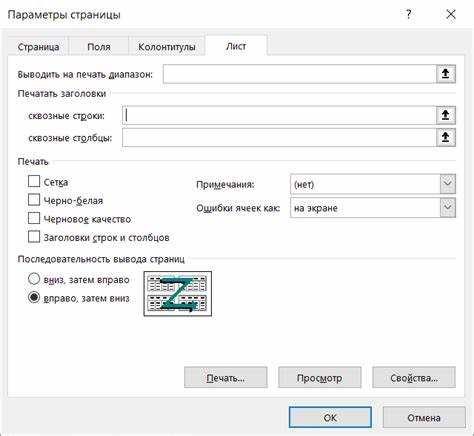
Task: Focus the Выводить на печать диапазон field
Action: coord(300,74)
